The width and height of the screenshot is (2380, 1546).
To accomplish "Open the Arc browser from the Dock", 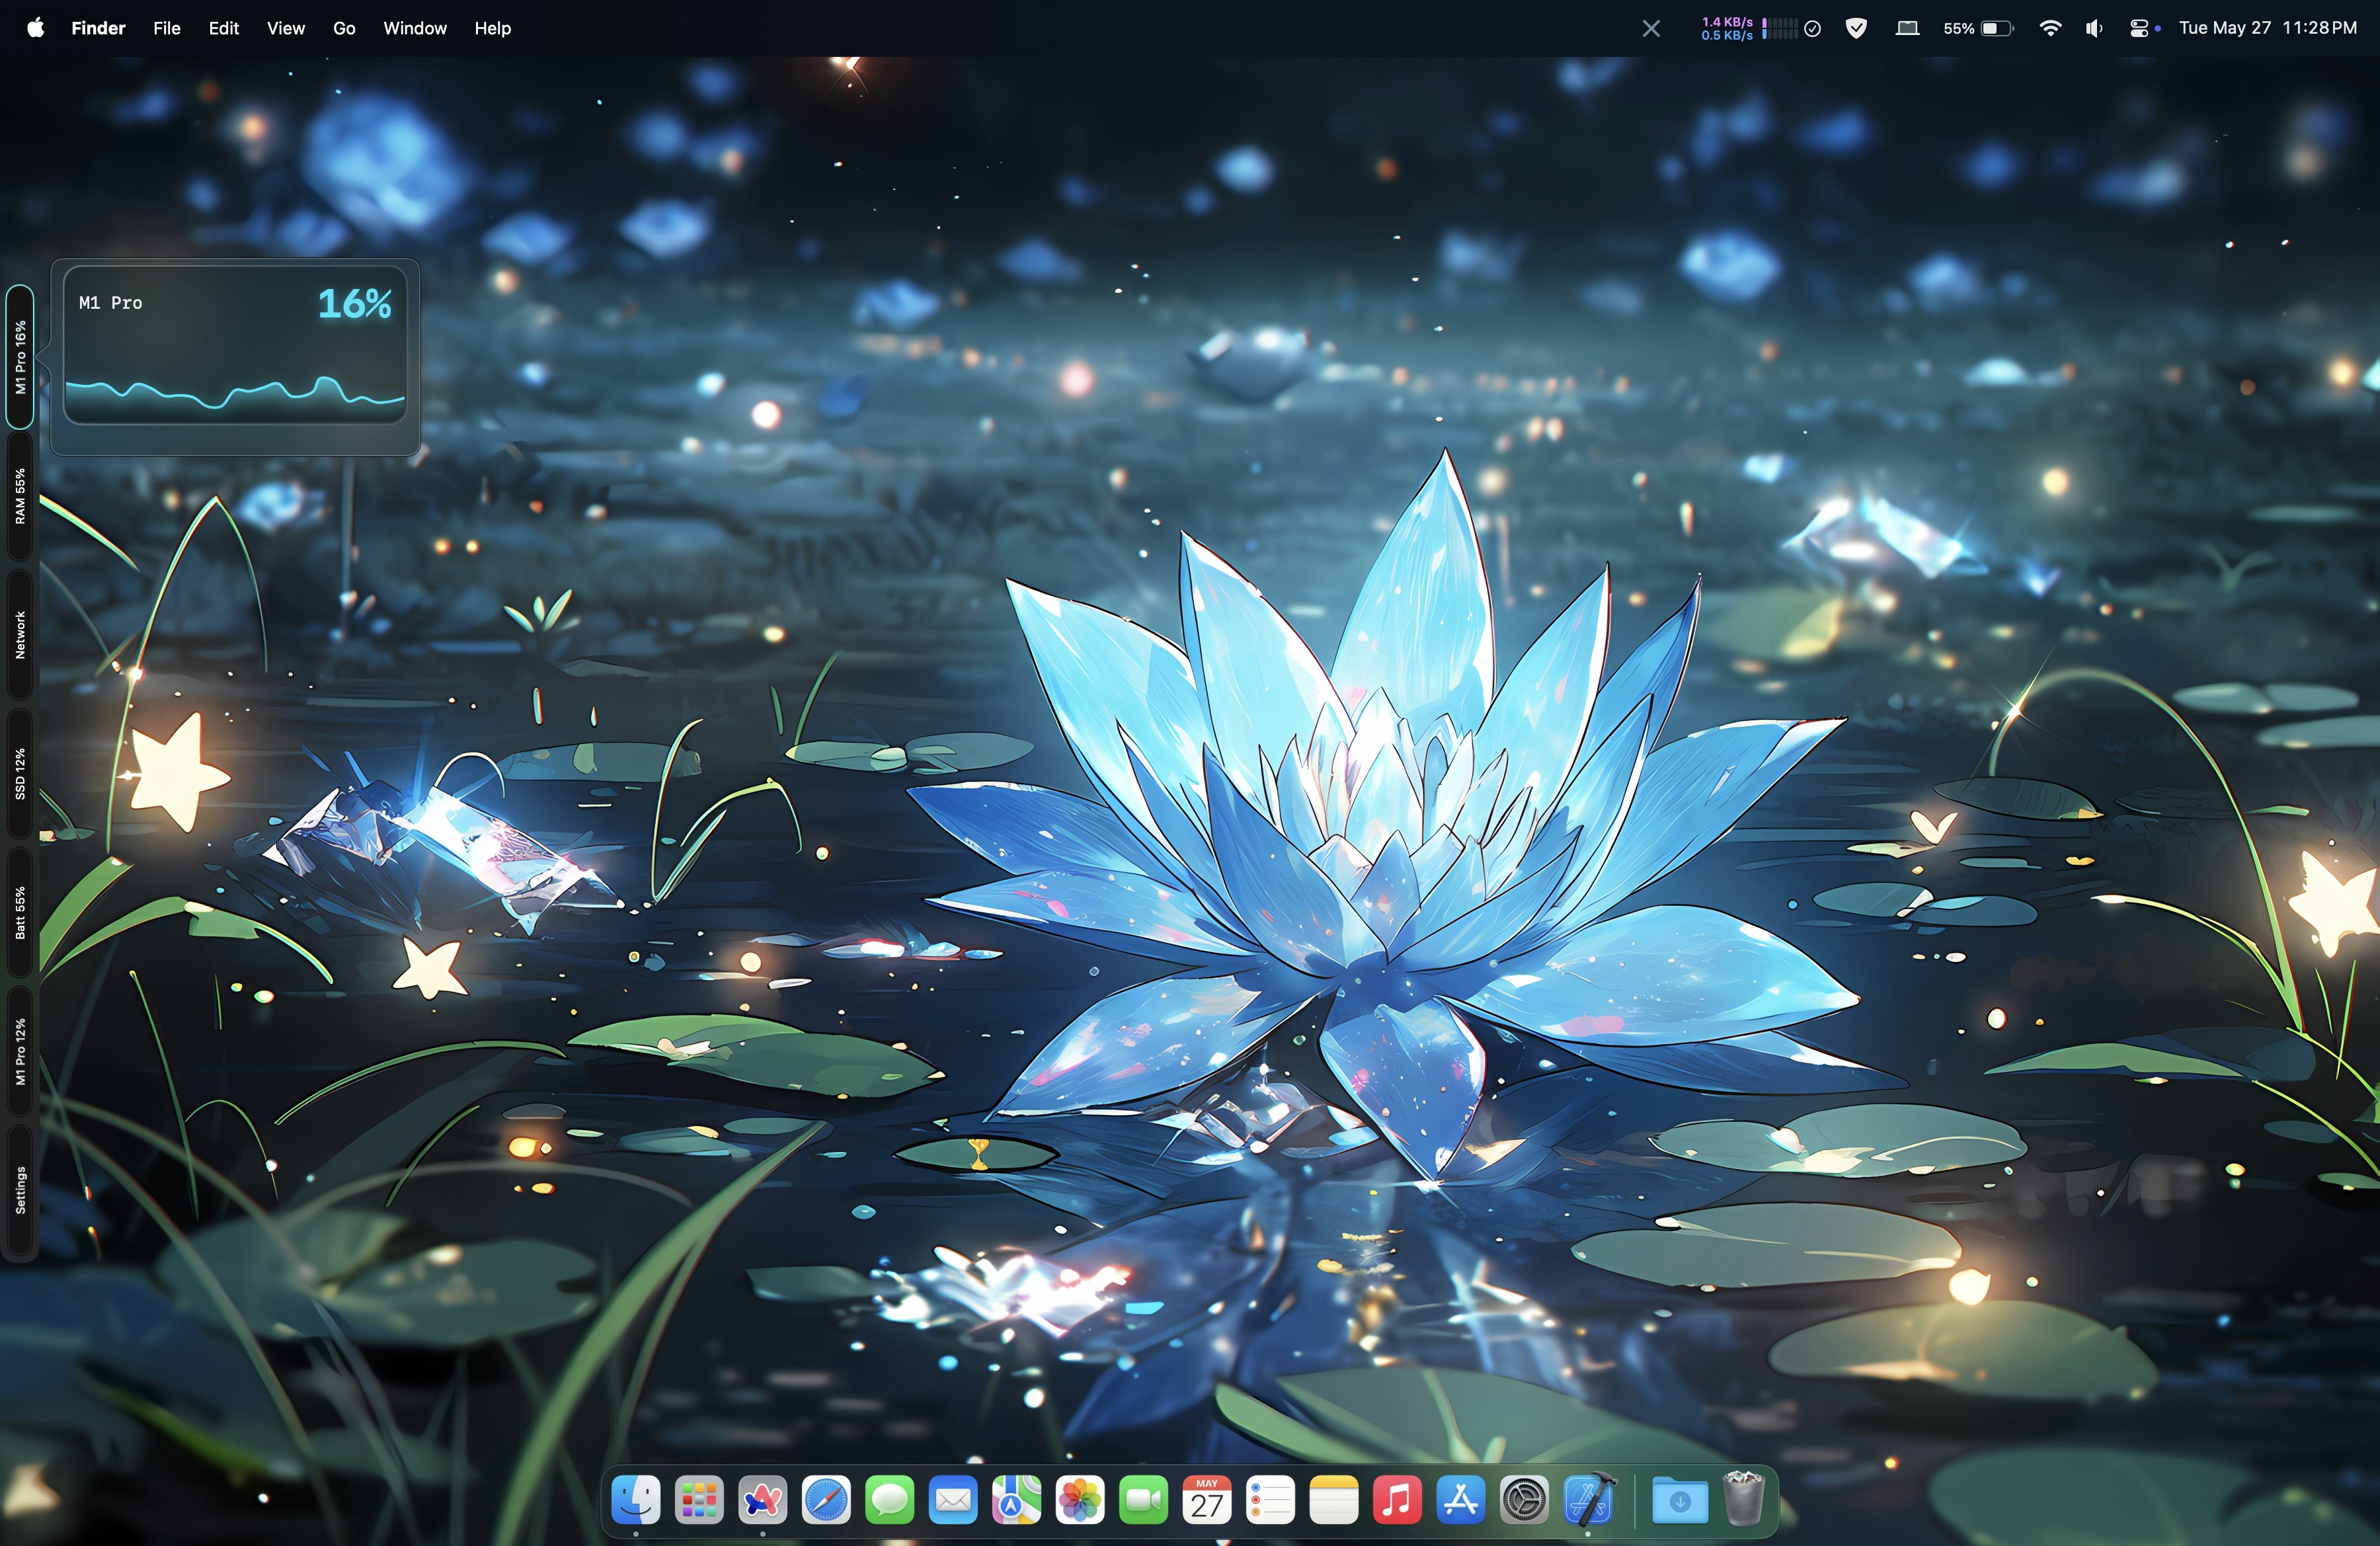I will (762, 1500).
